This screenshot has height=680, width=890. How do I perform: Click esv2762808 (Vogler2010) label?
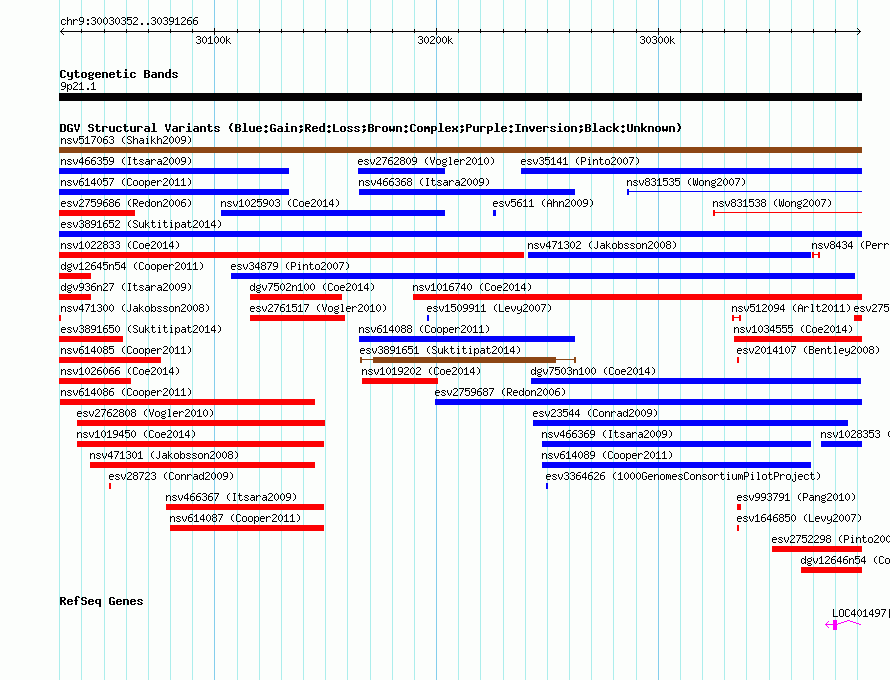click(145, 413)
